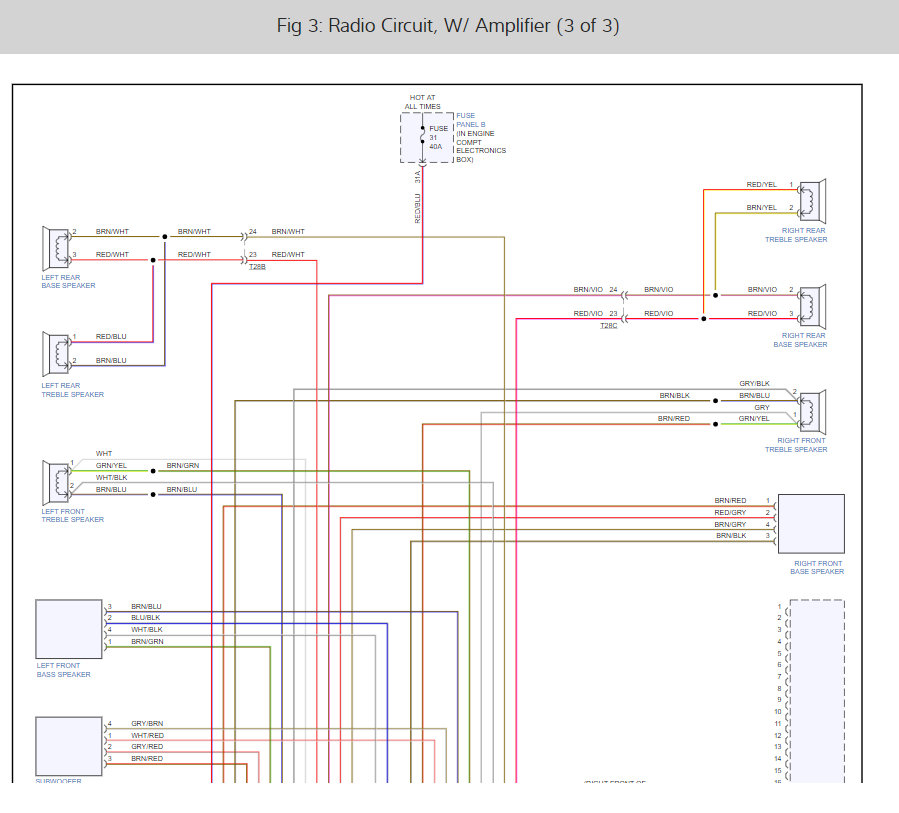Click the 'LEFT REAR BASE SPEAKER' caption
Image resolution: width=899 pixels, height=813 pixels.
pyautogui.click(x=68, y=282)
